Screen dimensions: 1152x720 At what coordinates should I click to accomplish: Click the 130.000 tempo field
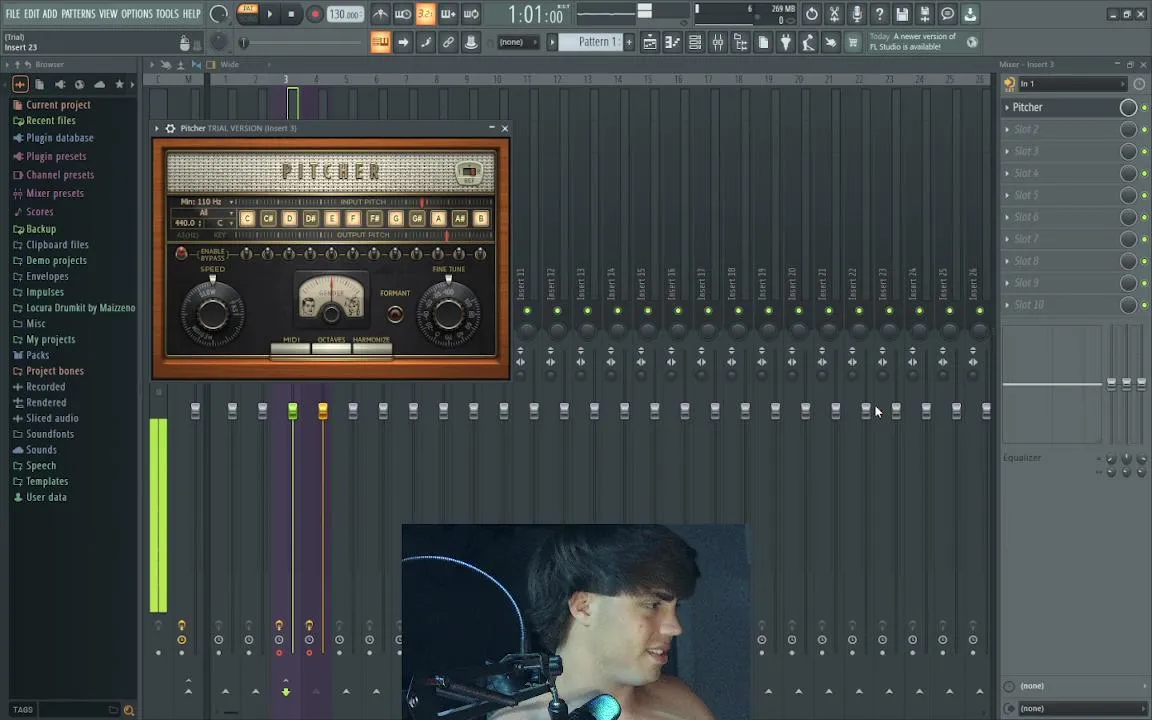click(x=345, y=15)
